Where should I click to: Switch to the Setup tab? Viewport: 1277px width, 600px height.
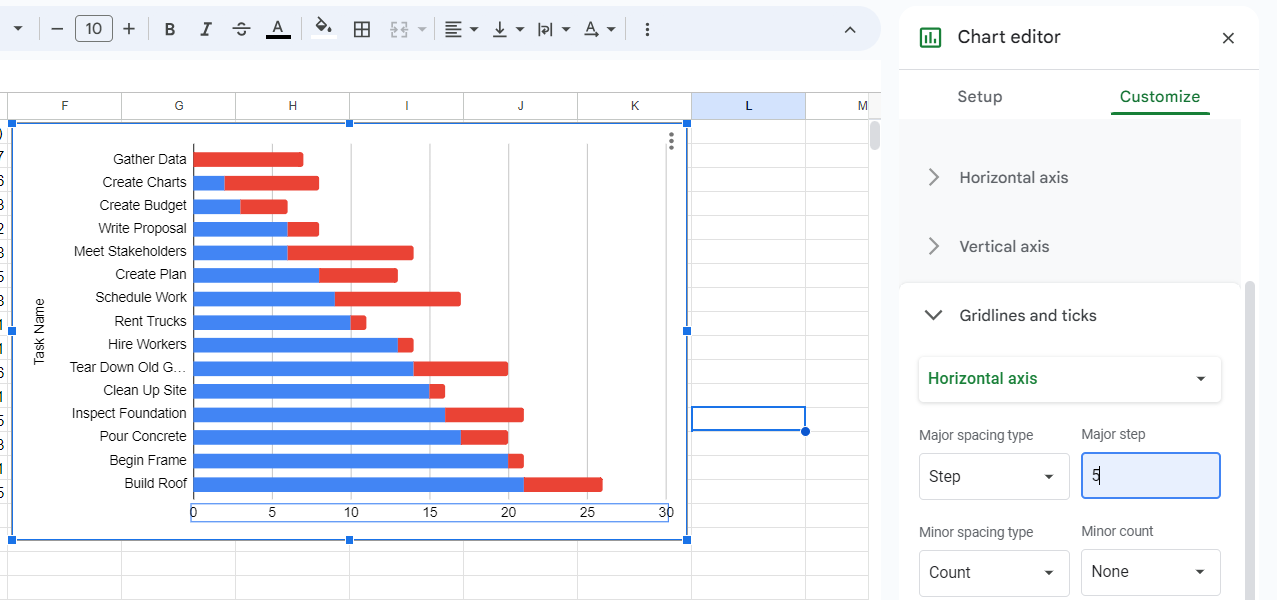click(x=980, y=97)
